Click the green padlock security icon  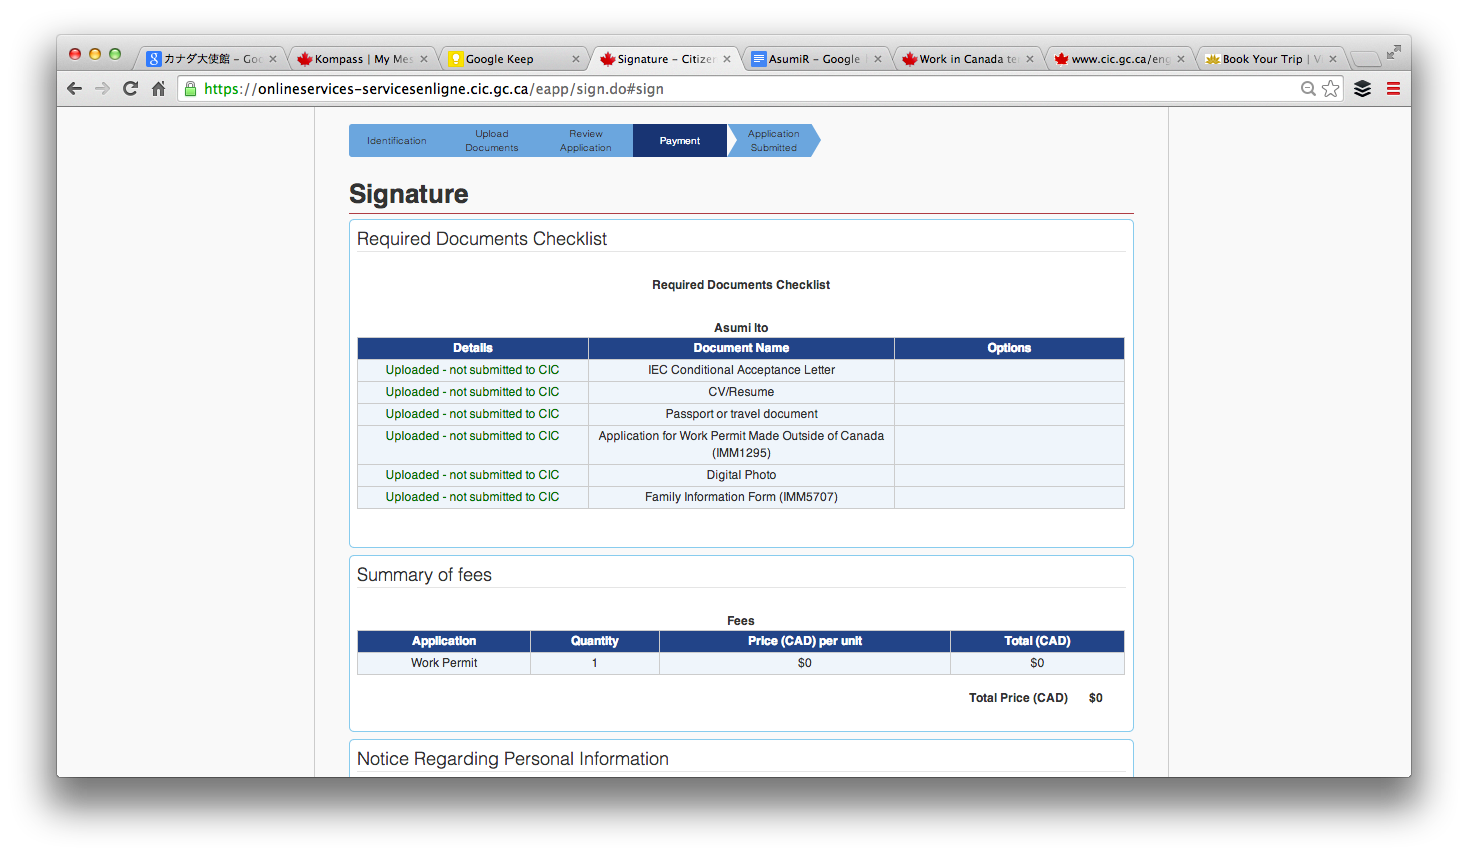tap(190, 89)
